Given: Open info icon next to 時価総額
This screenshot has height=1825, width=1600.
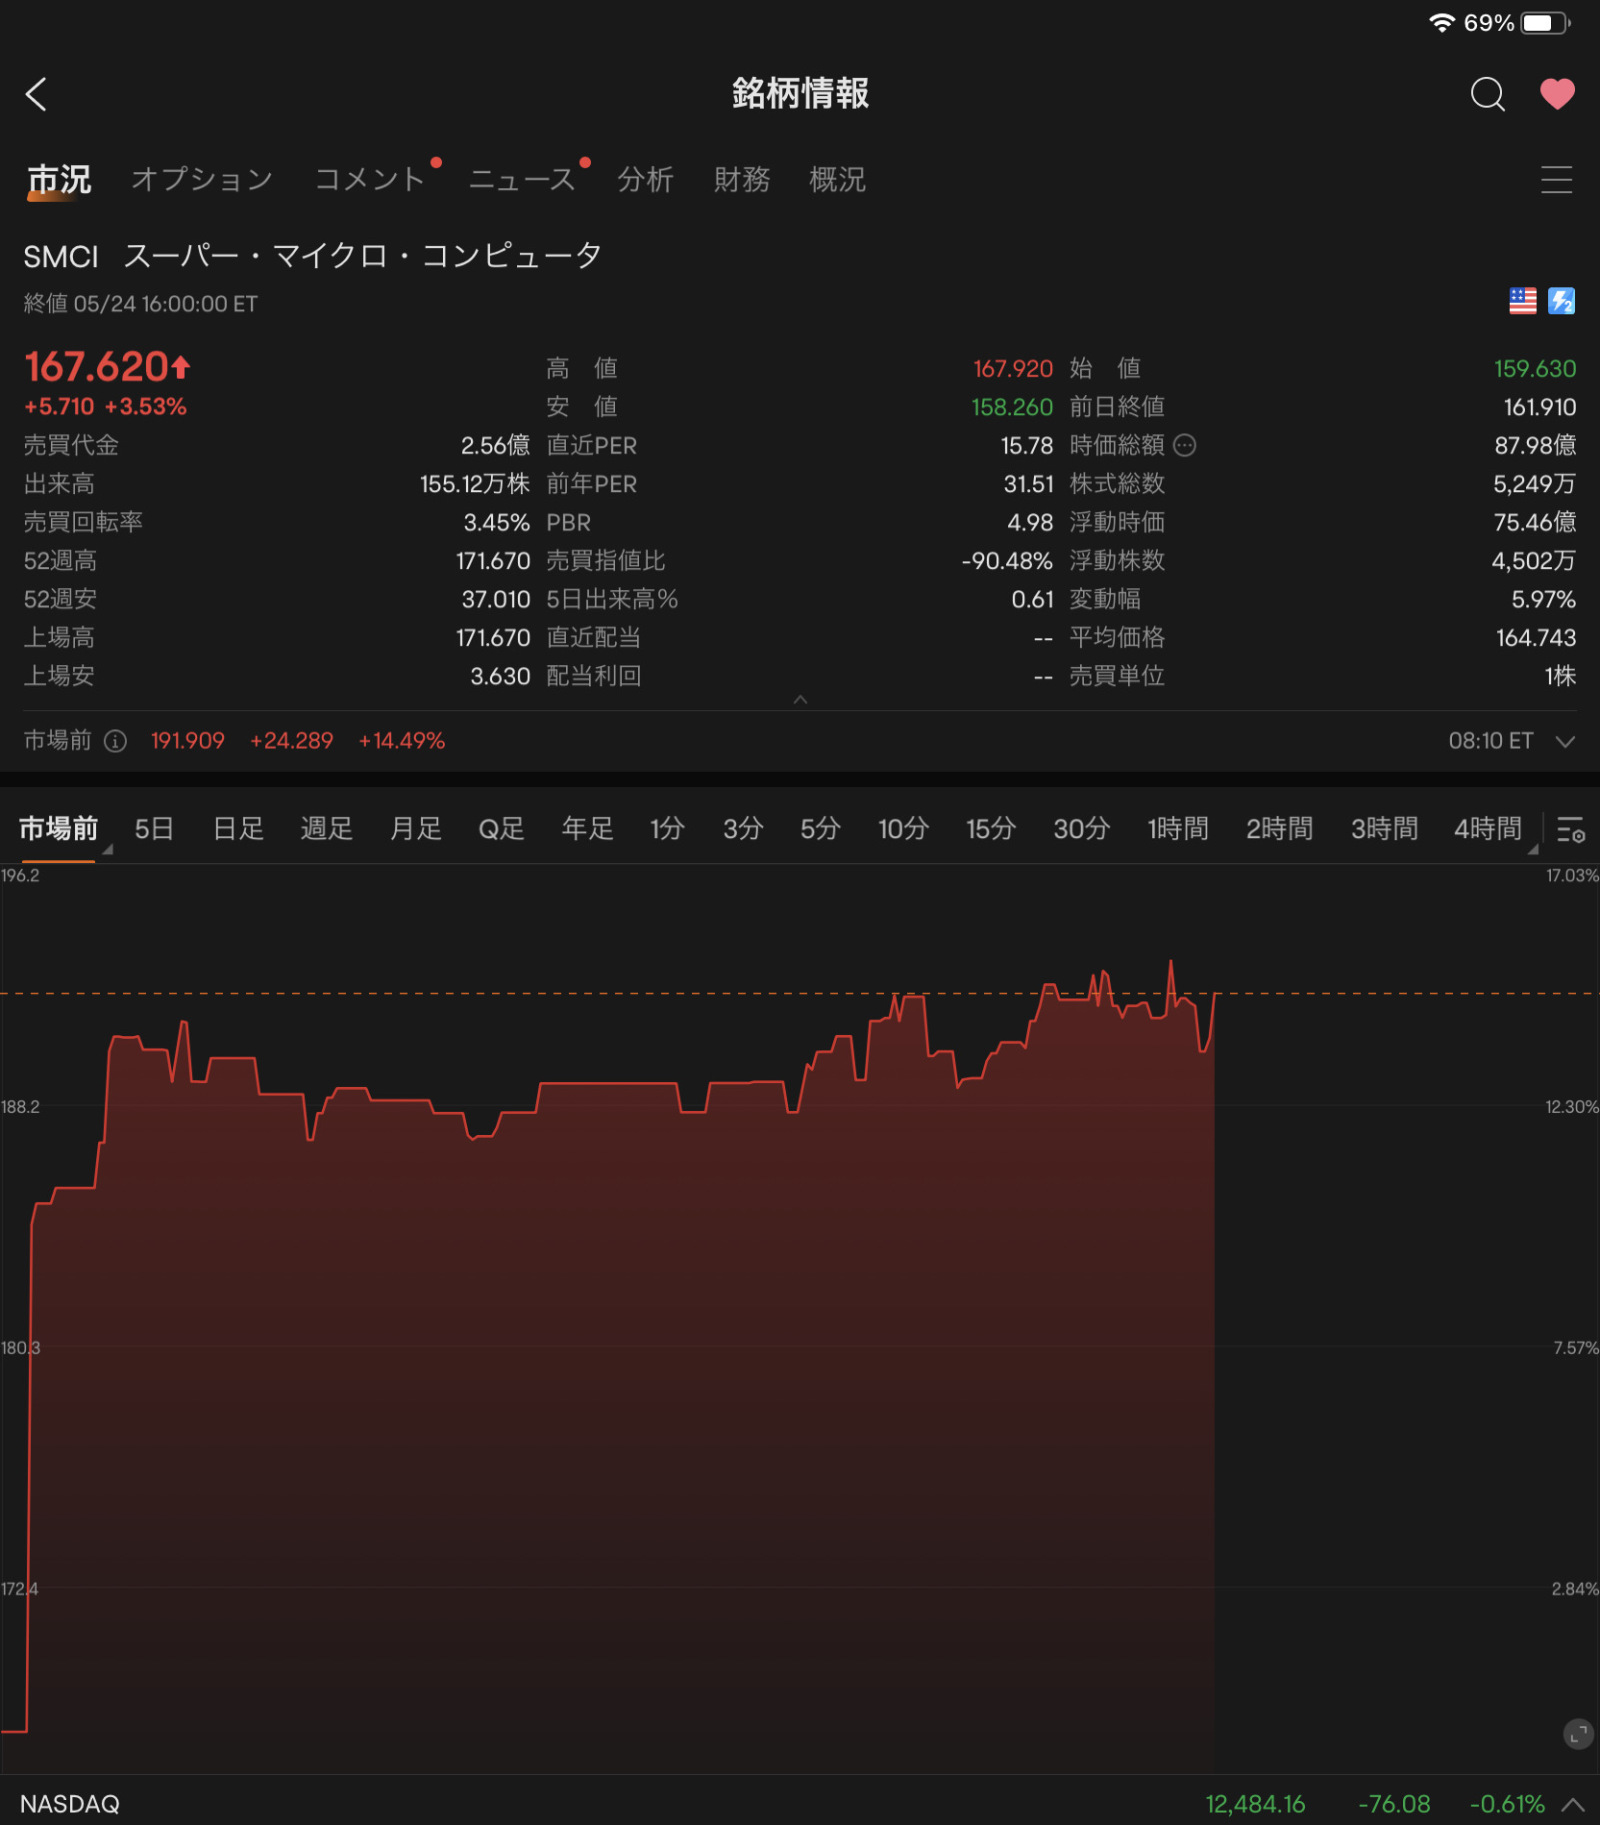Looking at the screenshot, I should [x=1184, y=446].
